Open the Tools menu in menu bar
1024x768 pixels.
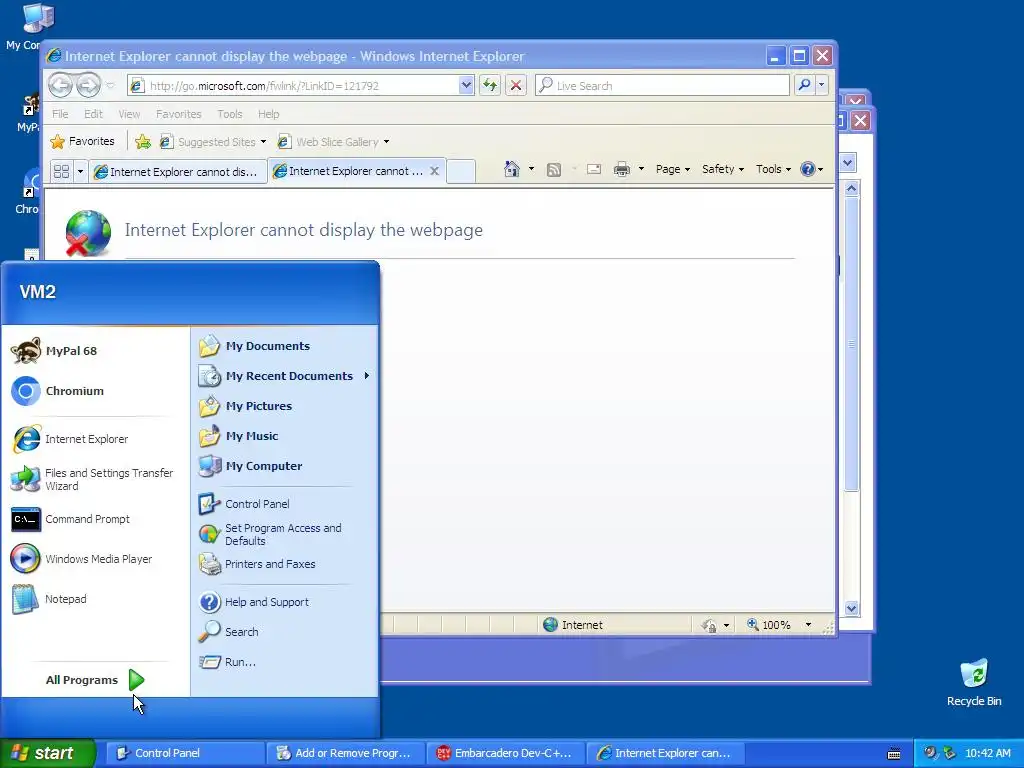[x=229, y=114]
